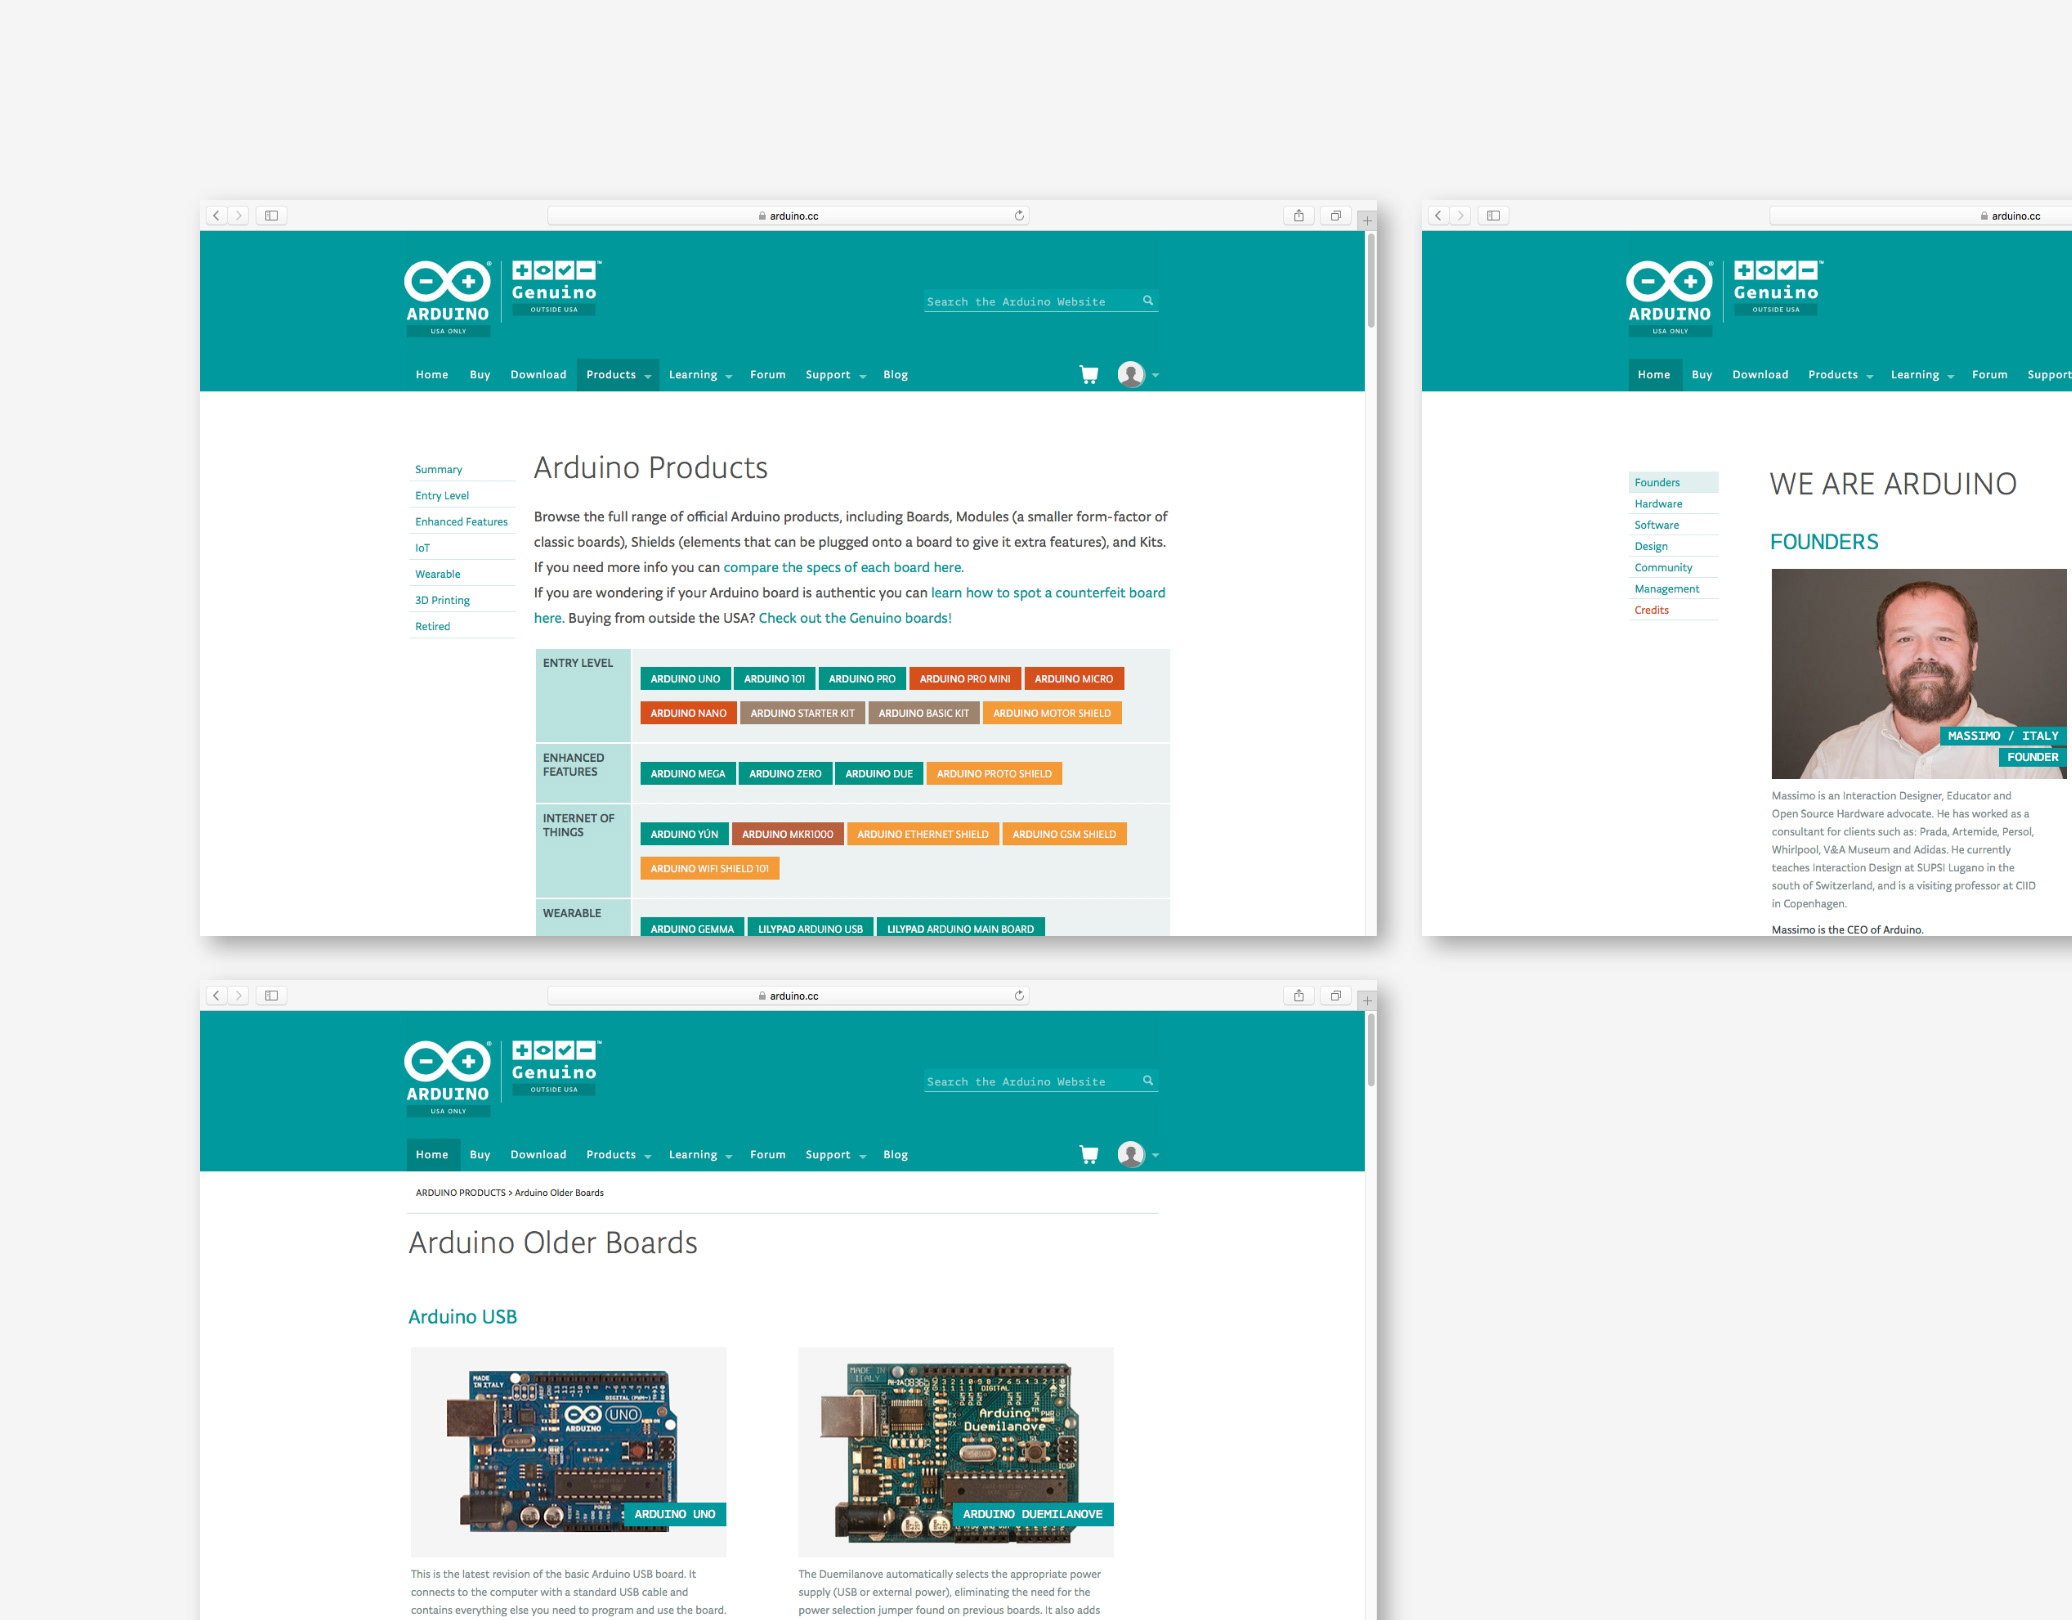Select Wearable in Products sidebar
The image size is (2072, 1620).
tap(438, 574)
